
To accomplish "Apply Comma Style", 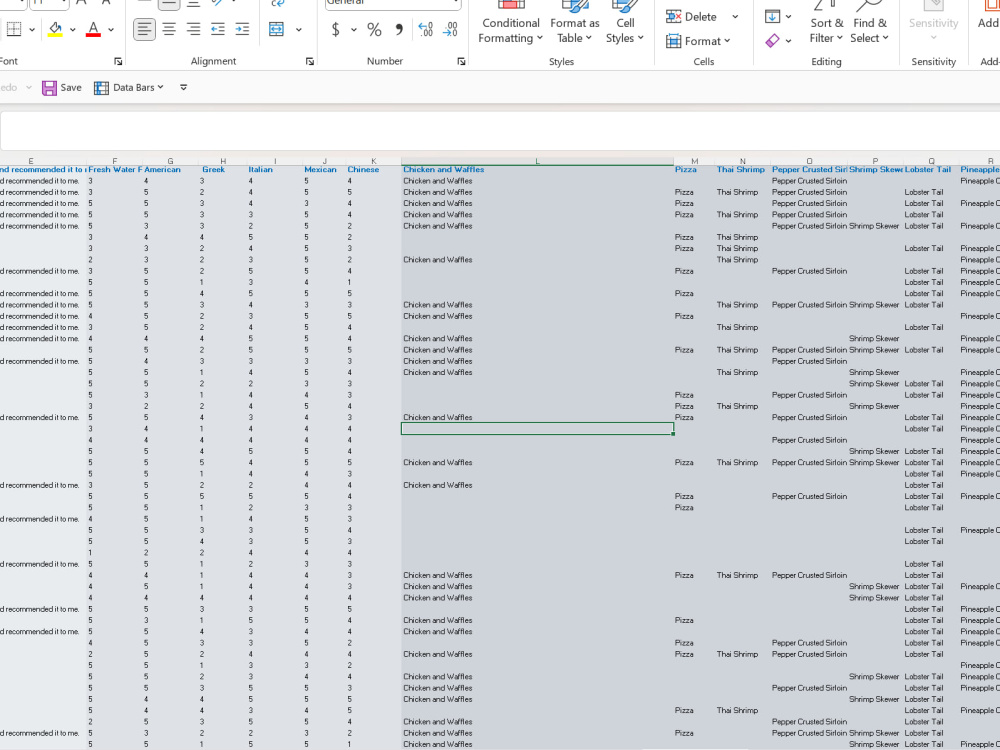I will coord(399,29).
